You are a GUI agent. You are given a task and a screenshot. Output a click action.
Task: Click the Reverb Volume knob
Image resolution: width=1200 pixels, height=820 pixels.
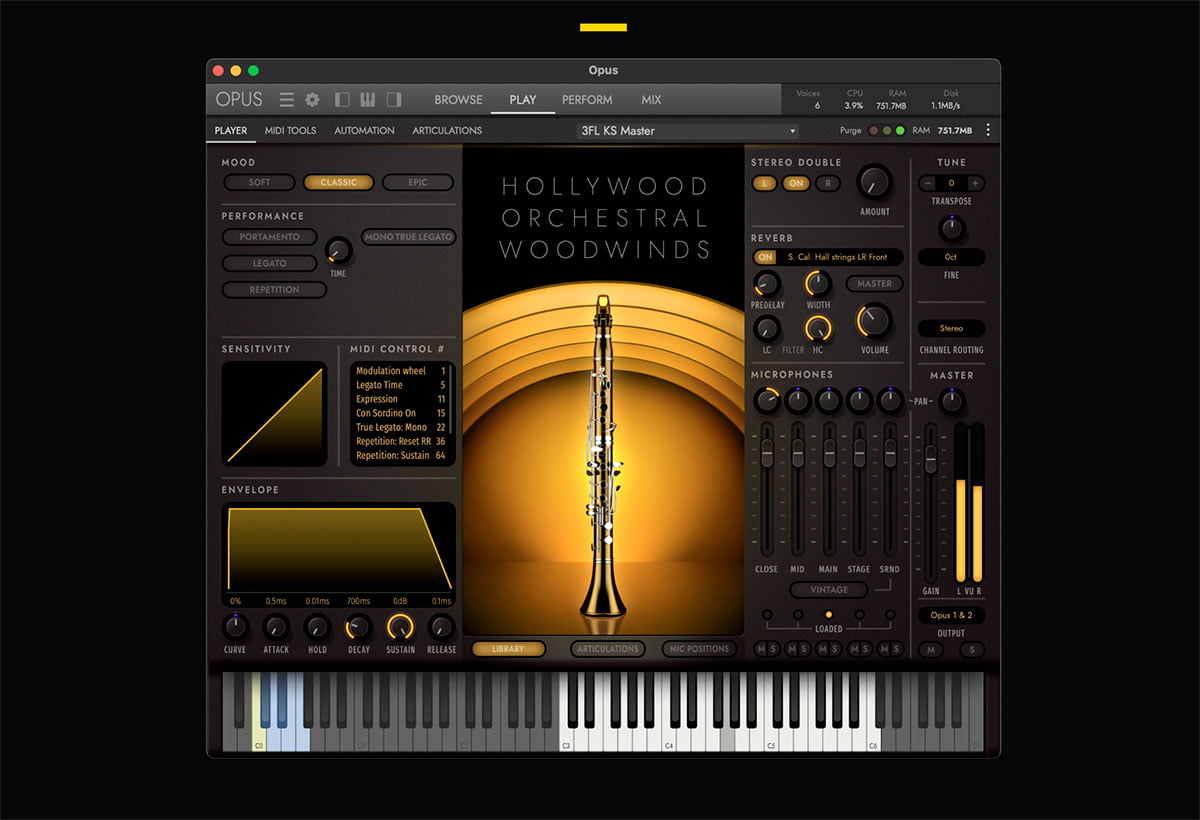pyautogui.click(x=874, y=321)
